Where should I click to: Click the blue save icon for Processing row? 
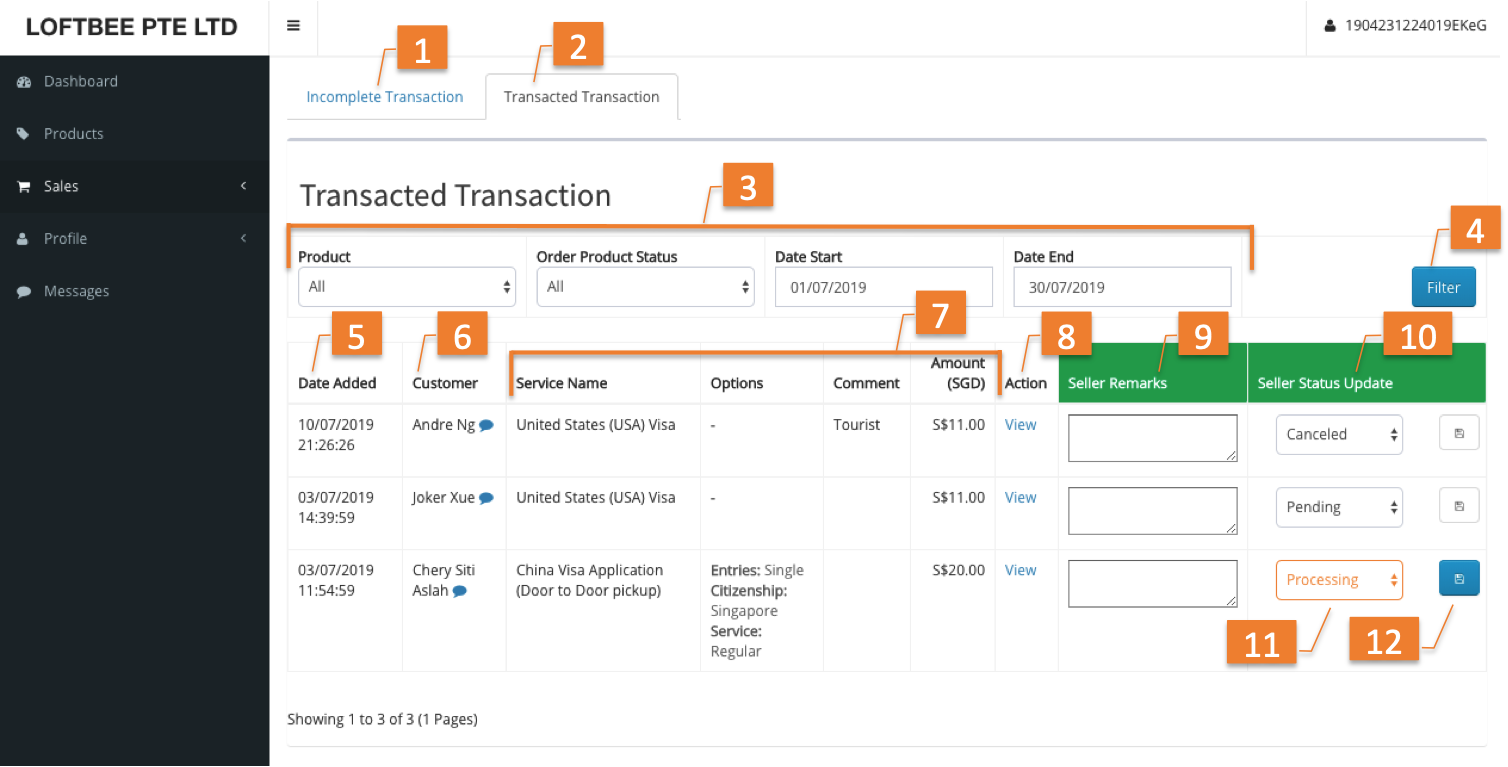coord(1459,579)
